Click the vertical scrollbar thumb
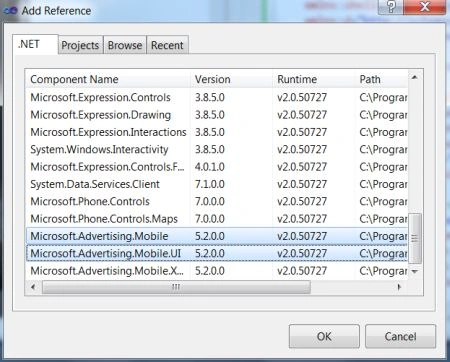This screenshot has width=450, height=362. (x=415, y=238)
